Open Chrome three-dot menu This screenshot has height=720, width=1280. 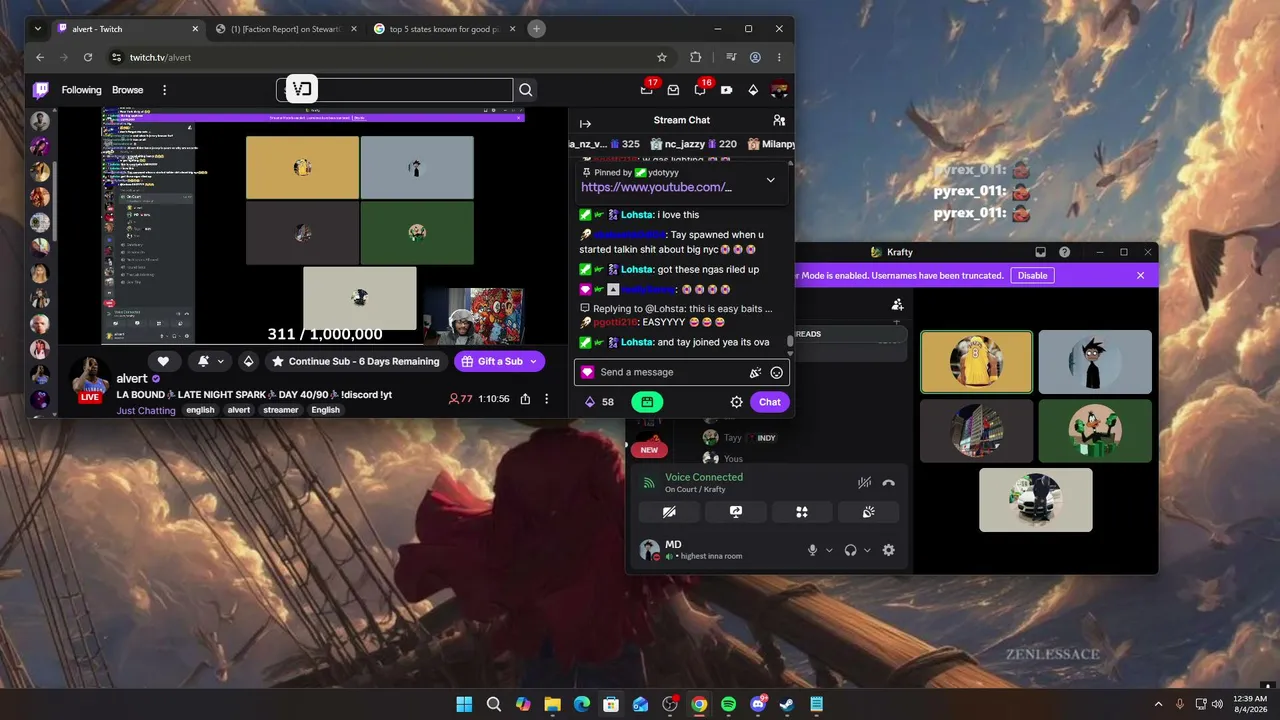click(779, 57)
